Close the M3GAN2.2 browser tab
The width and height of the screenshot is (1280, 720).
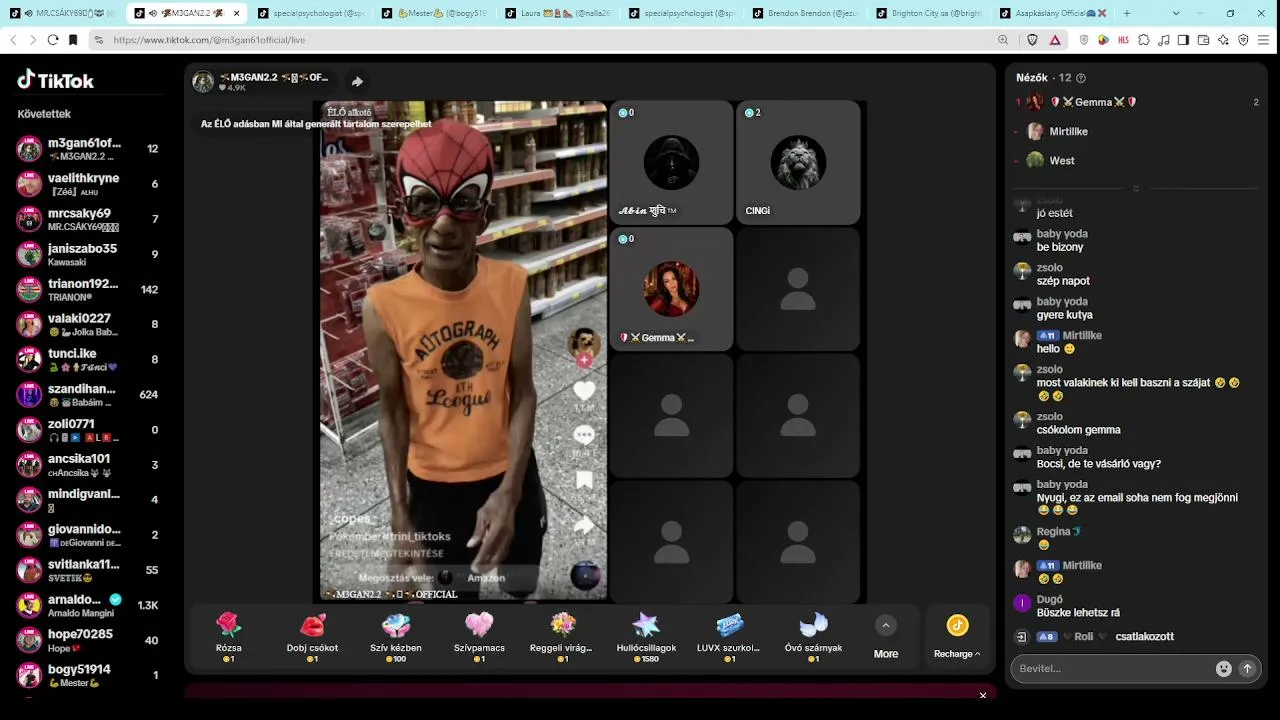tap(236, 14)
